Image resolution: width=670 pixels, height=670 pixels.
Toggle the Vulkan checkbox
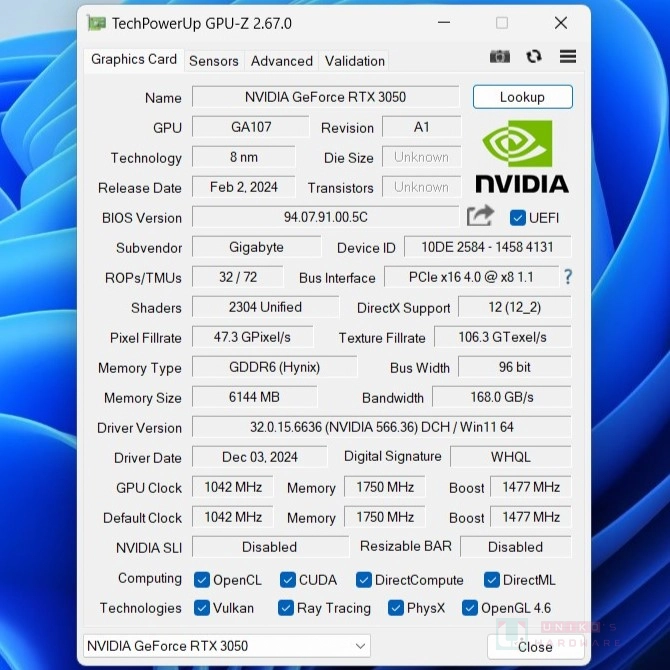[x=202, y=608]
